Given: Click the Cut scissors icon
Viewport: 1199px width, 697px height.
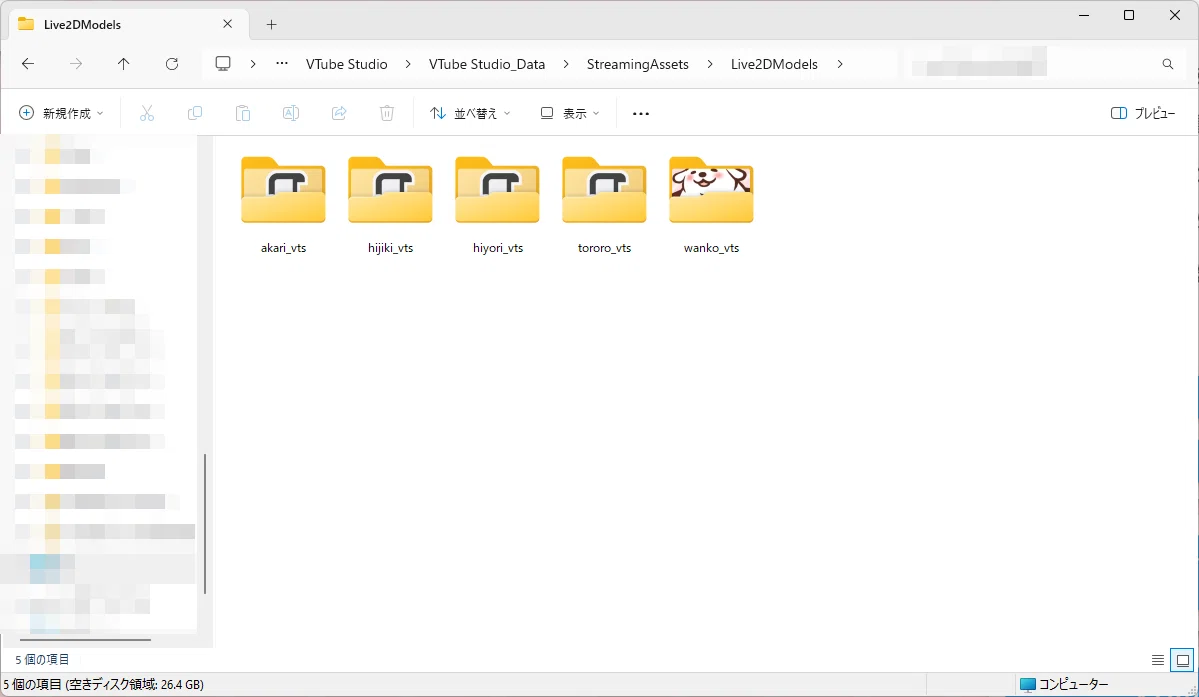Looking at the screenshot, I should click(147, 113).
